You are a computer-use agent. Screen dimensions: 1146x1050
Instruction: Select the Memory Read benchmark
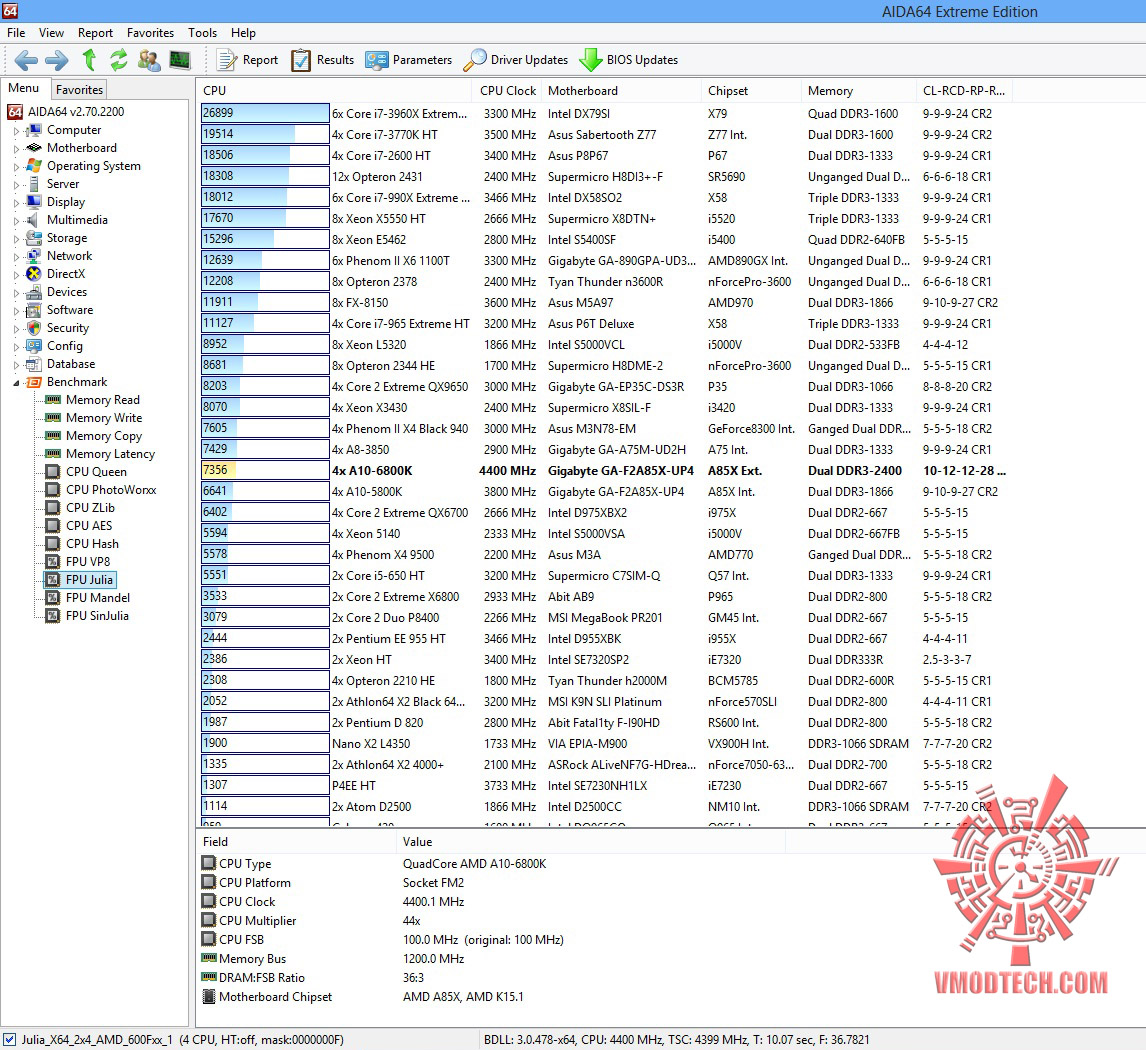click(102, 400)
